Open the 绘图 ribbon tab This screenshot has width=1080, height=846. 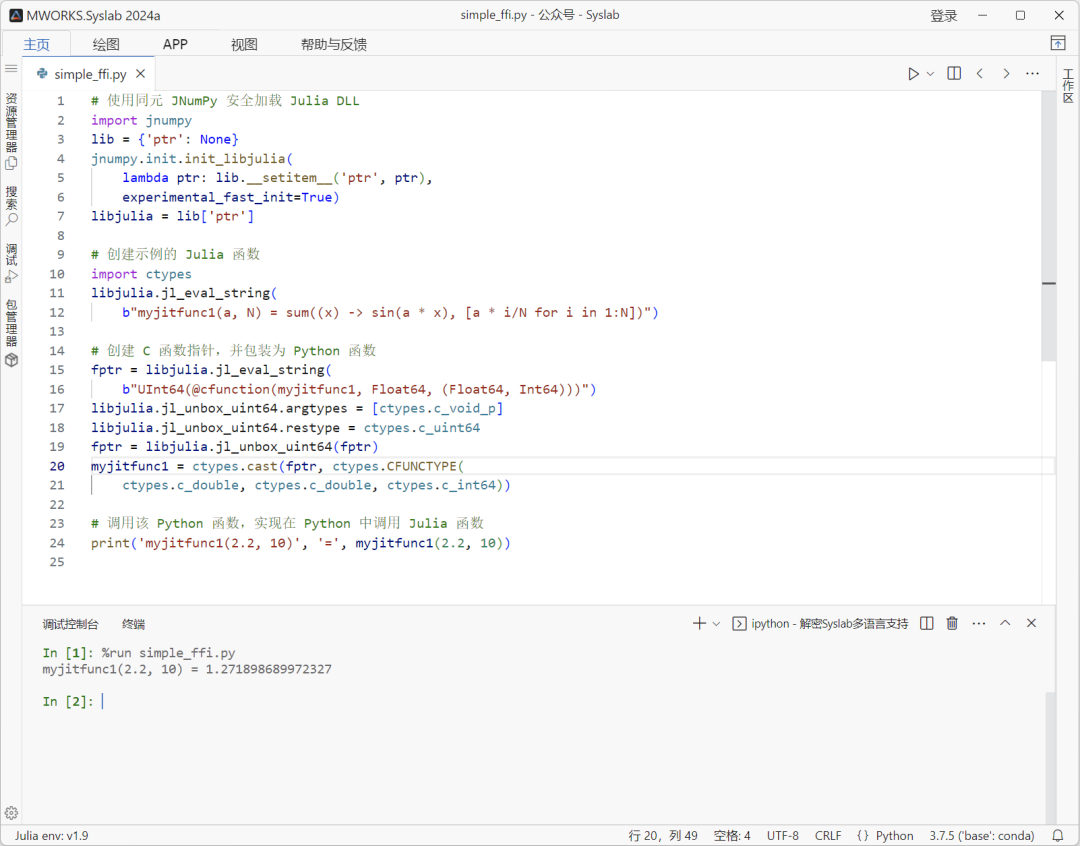point(106,43)
